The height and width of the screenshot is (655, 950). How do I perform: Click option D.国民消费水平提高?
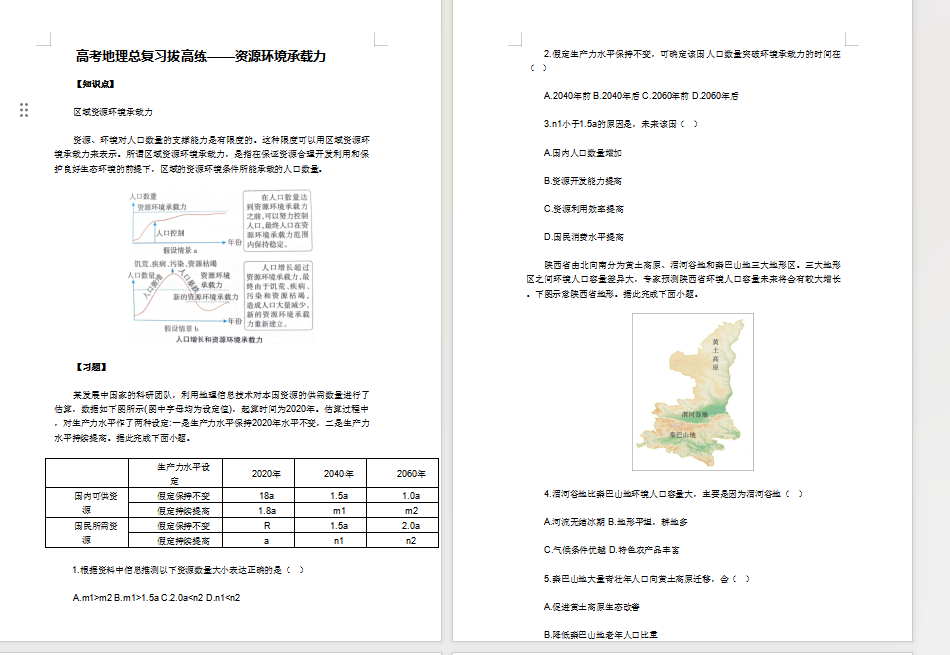pyautogui.click(x=583, y=236)
